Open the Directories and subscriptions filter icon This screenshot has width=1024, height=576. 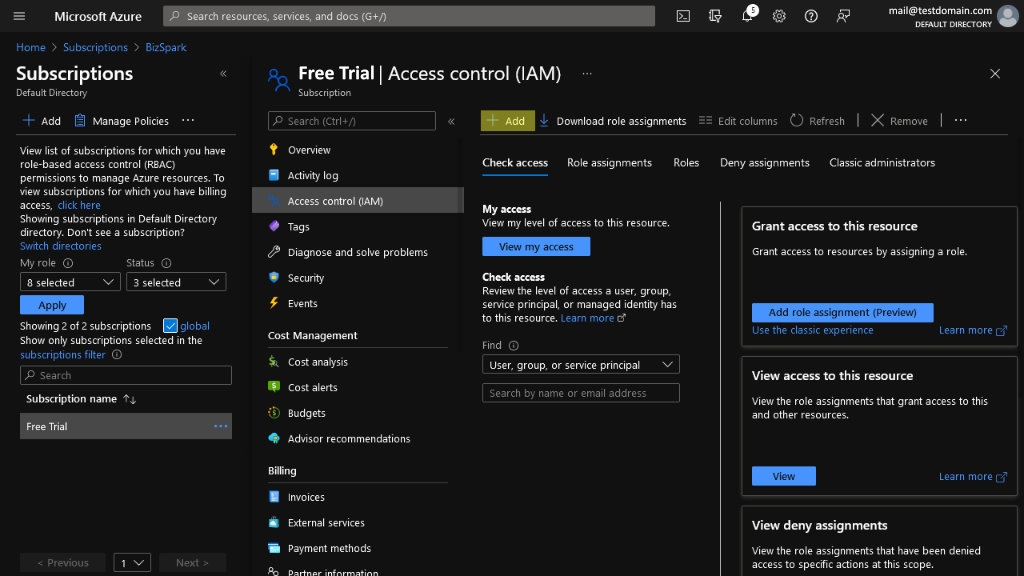pyautogui.click(x=715, y=16)
